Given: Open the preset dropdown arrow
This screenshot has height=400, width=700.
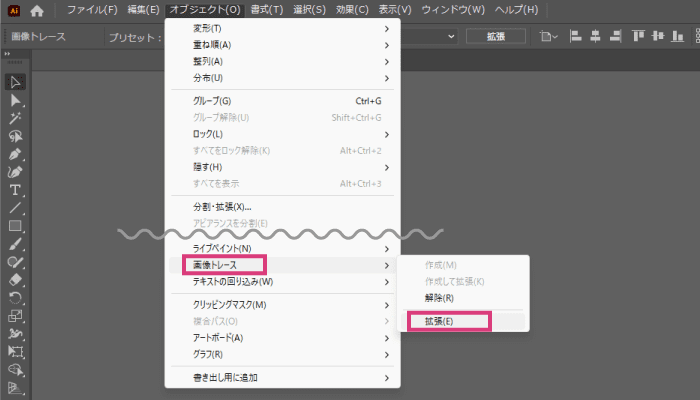Looking at the screenshot, I should pyautogui.click(x=452, y=37).
